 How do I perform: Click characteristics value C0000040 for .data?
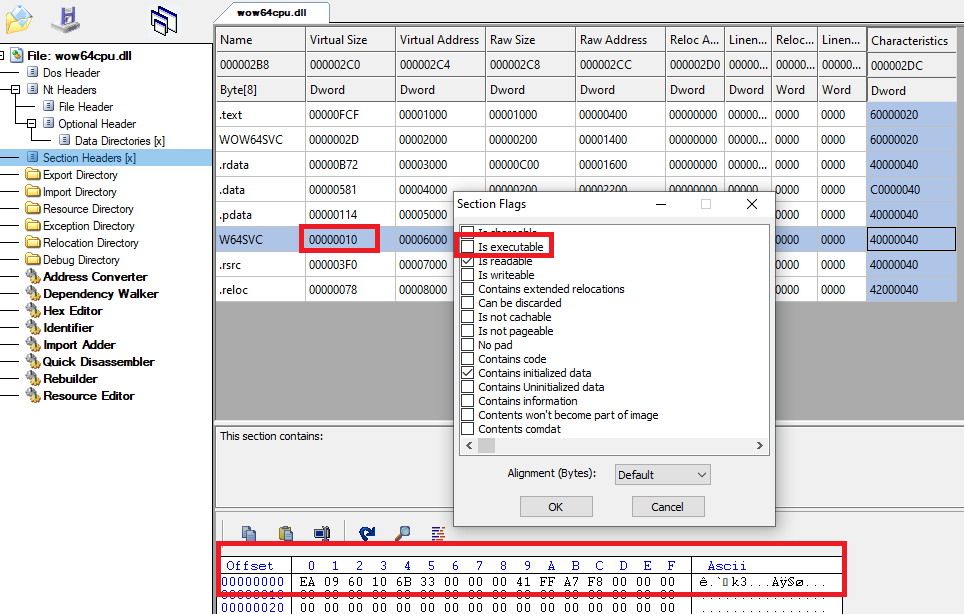(x=912, y=190)
